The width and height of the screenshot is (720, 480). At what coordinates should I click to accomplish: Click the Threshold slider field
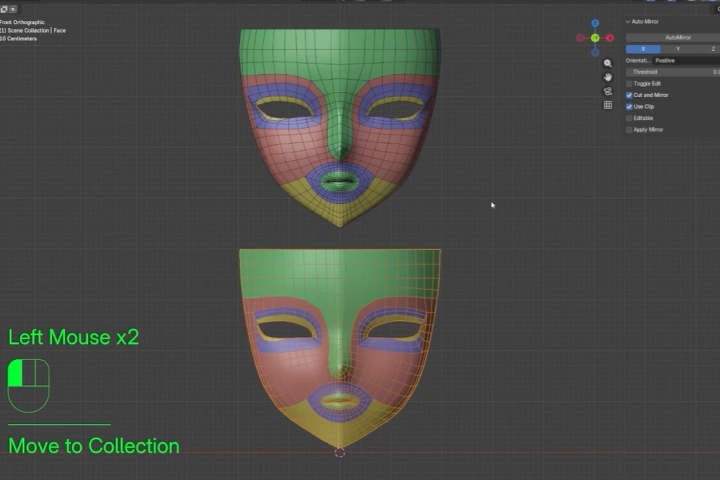coord(673,72)
